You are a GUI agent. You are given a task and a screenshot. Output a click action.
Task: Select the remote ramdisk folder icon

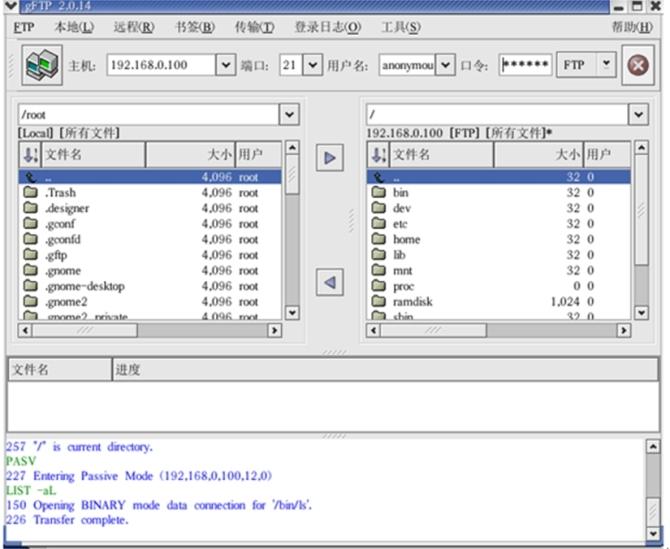pos(378,301)
